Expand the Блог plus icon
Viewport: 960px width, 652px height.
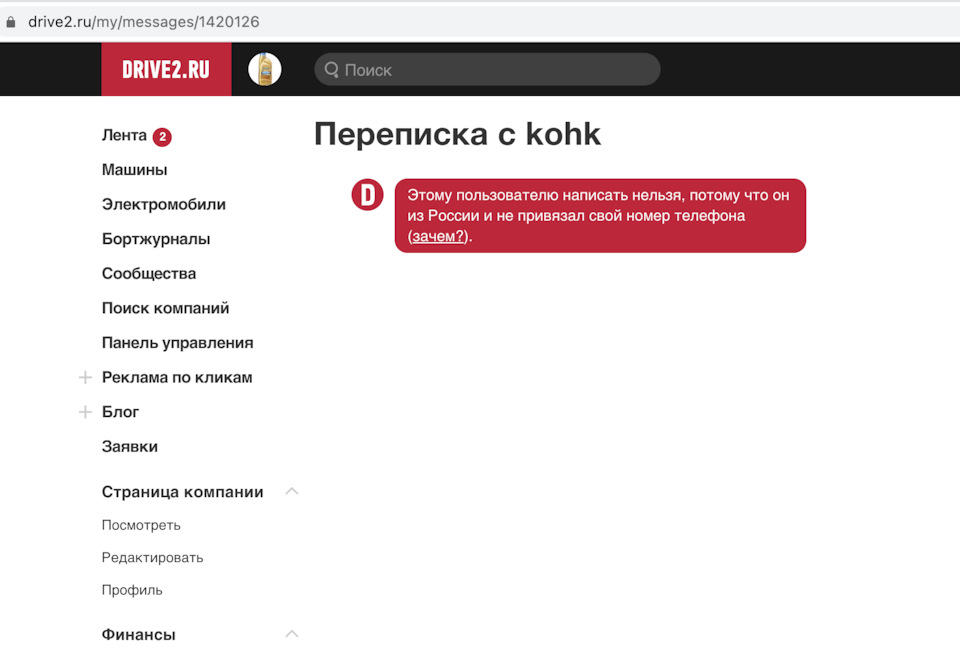tap(85, 412)
